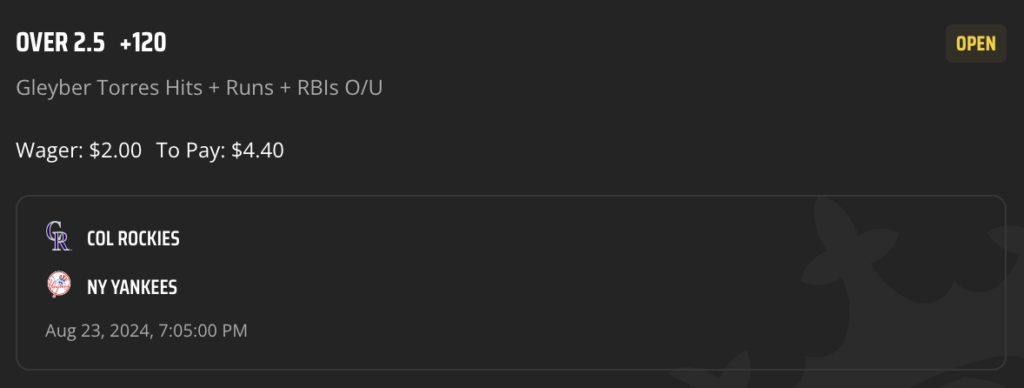Open the NY YANKEES team name
Viewport: 1024px width, 388px height.
[132, 287]
